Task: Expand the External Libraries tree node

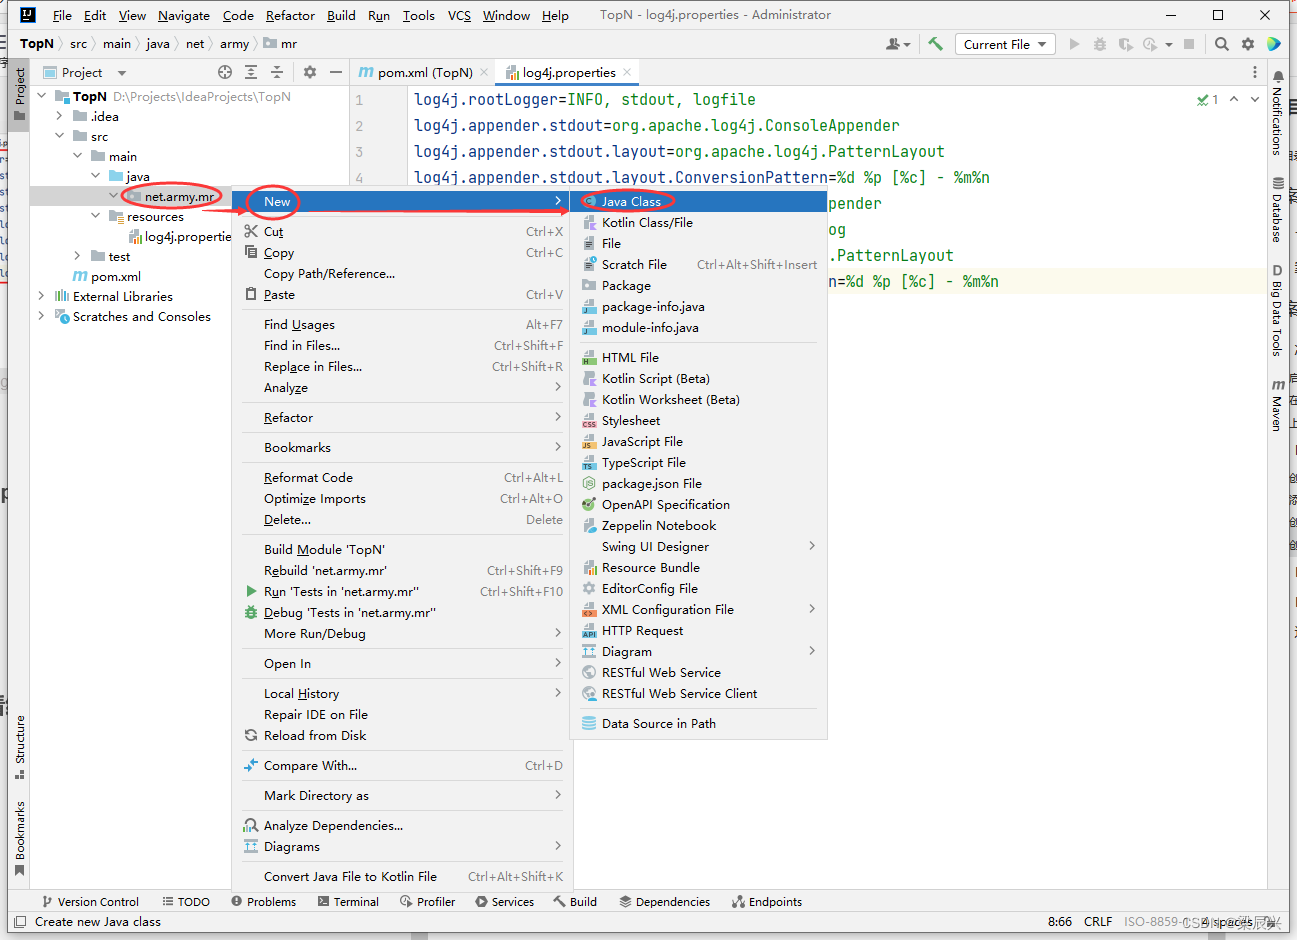Action: pyautogui.click(x=41, y=296)
